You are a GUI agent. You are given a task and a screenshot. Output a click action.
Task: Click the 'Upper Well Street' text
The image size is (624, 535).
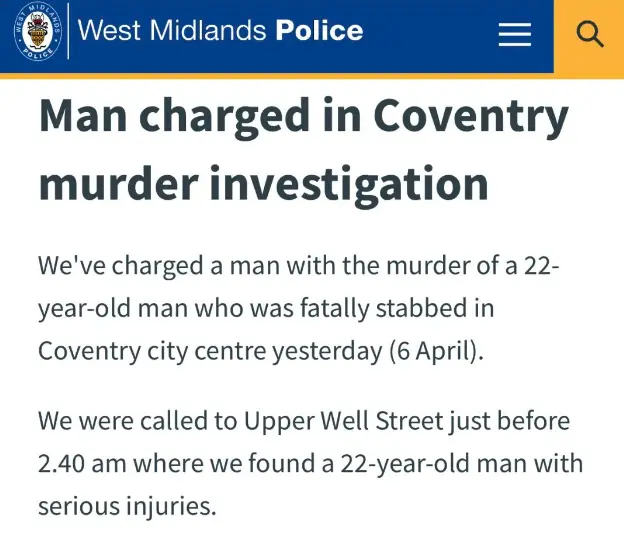tap(343, 422)
